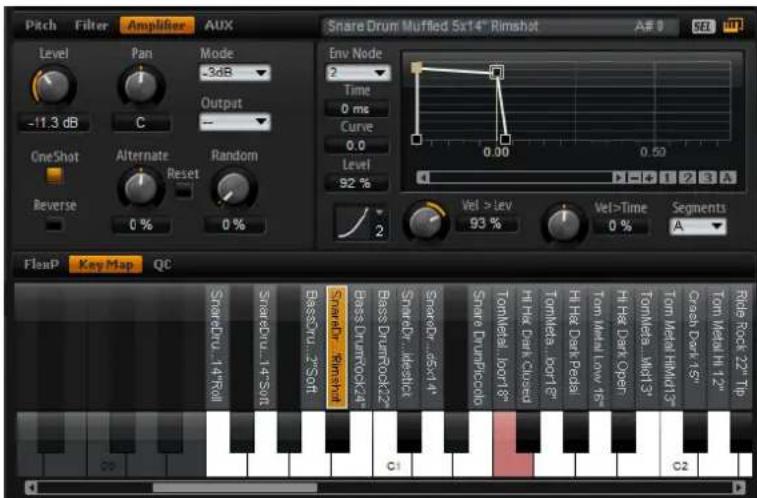Select the highlighted envelope node 2
This screenshot has width=757, height=498.
point(496,72)
